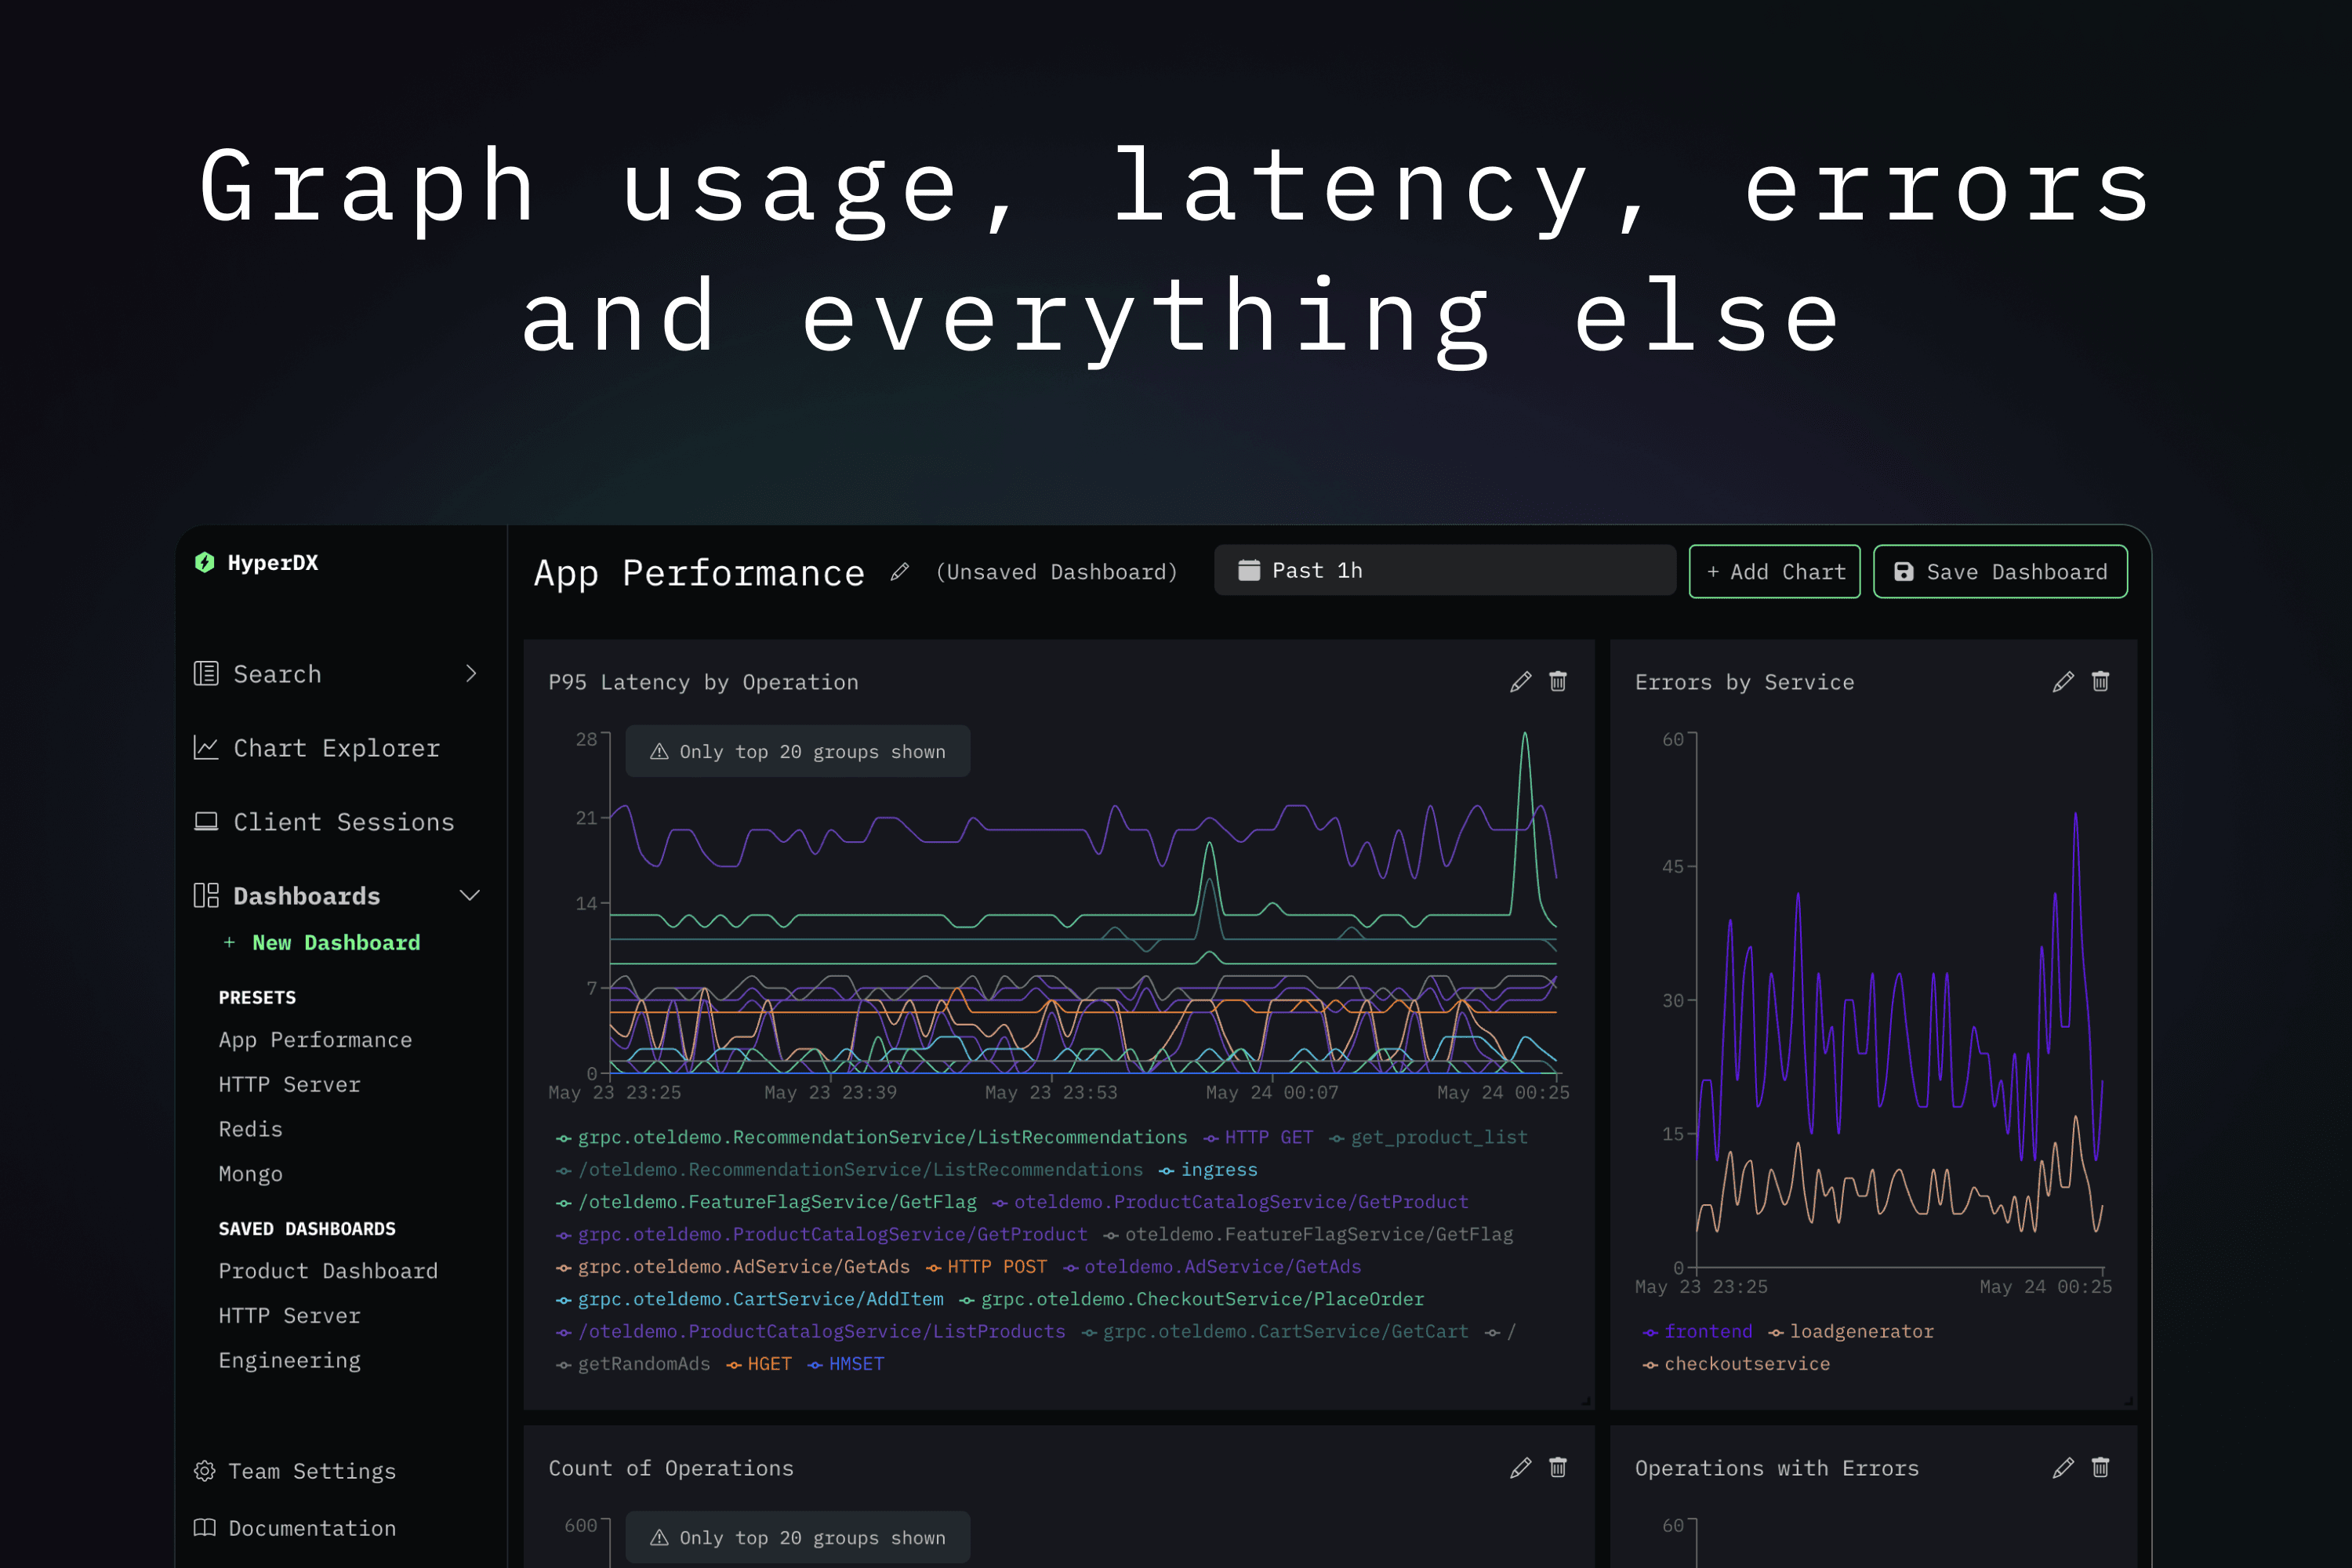Delete the Errors by Service chart

point(2100,682)
